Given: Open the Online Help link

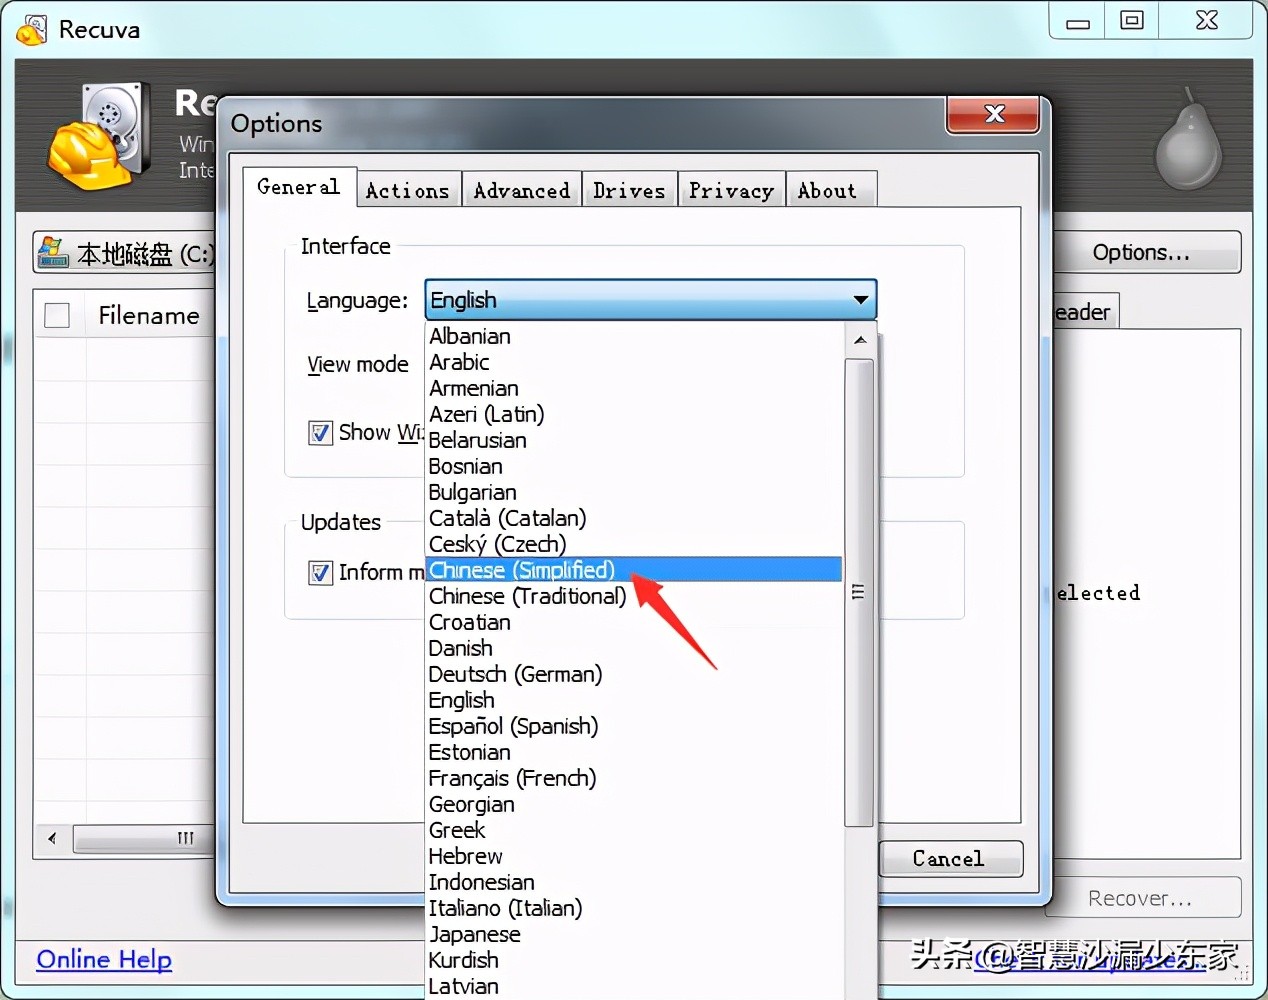Looking at the screenshot, I should pyautogui.click(x=104, y=959).
